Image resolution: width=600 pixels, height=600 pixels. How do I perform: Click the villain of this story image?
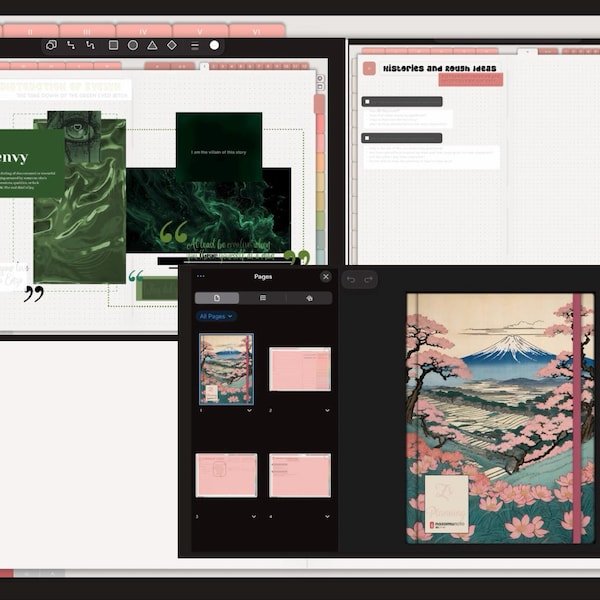(x=219, y=147)
